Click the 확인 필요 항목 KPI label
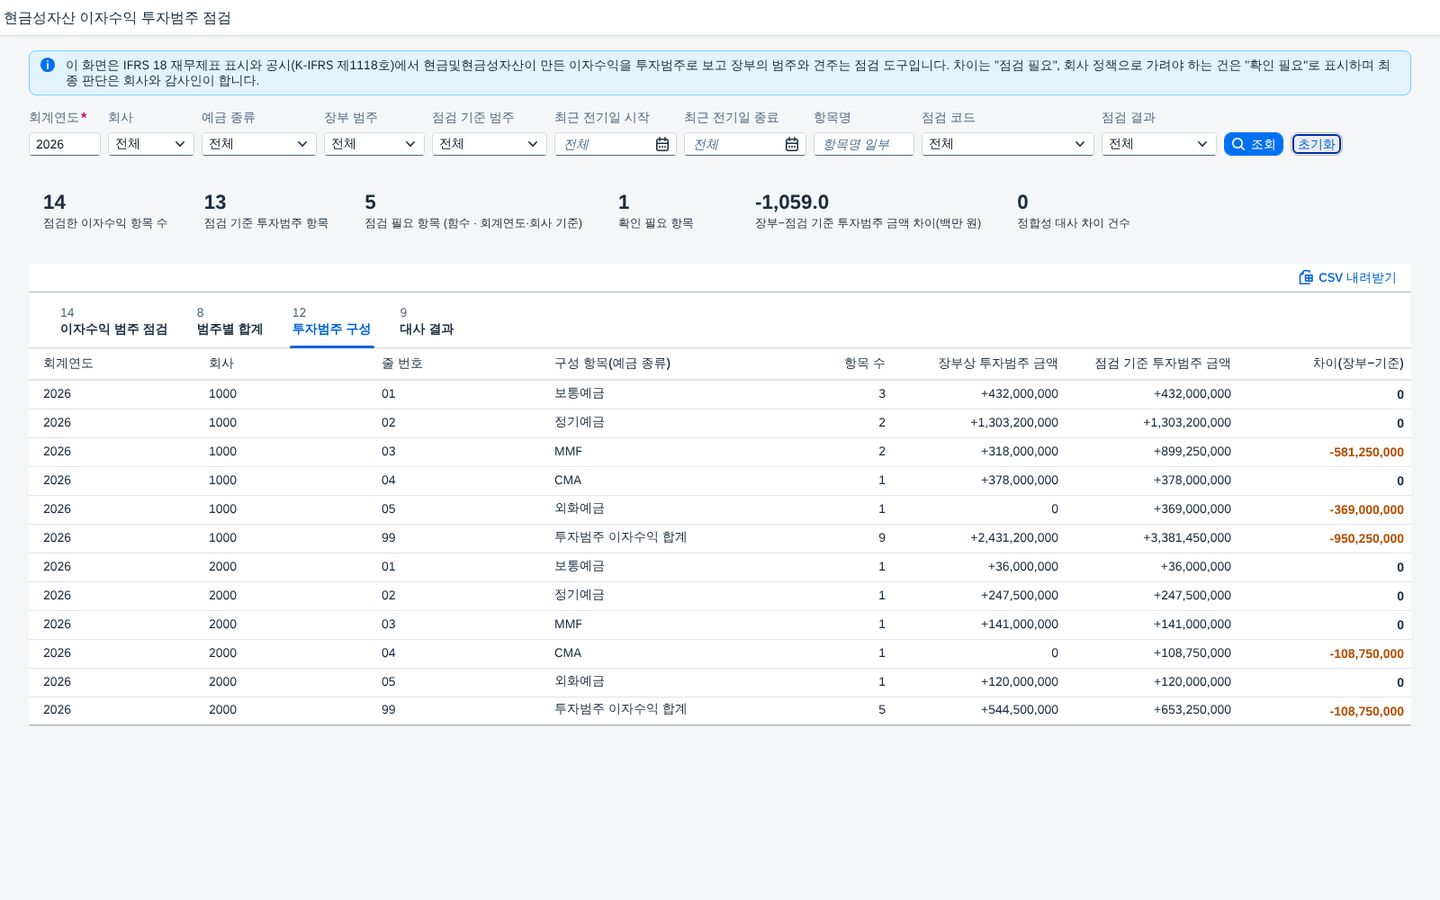Viewport: 1440px width, 900px height. pyautogui.click(x=656, y=223)
